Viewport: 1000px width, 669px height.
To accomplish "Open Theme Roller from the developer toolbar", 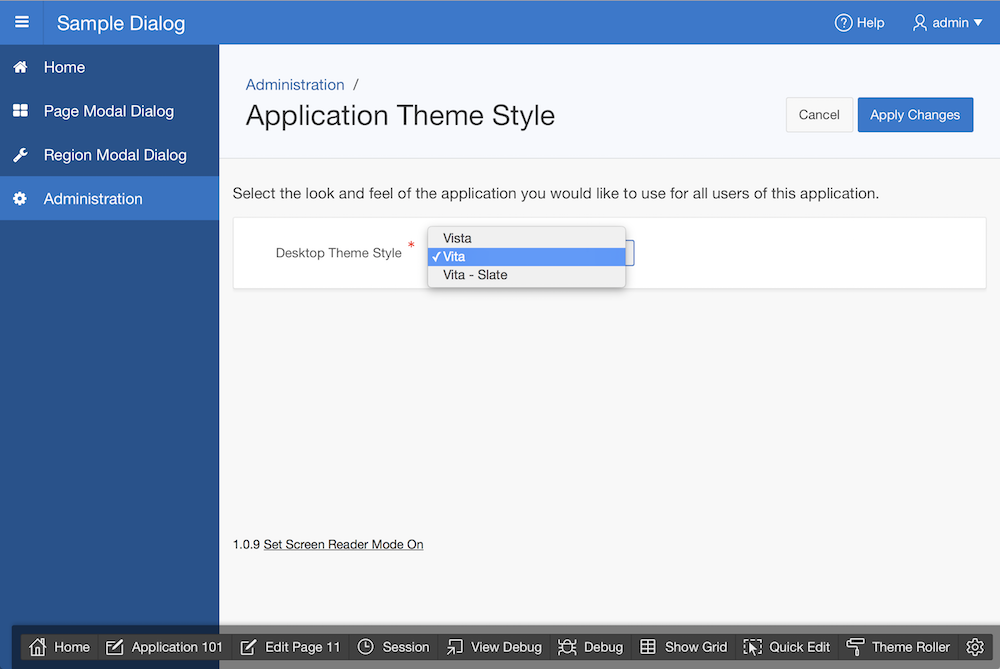I will tap(898, 647).
